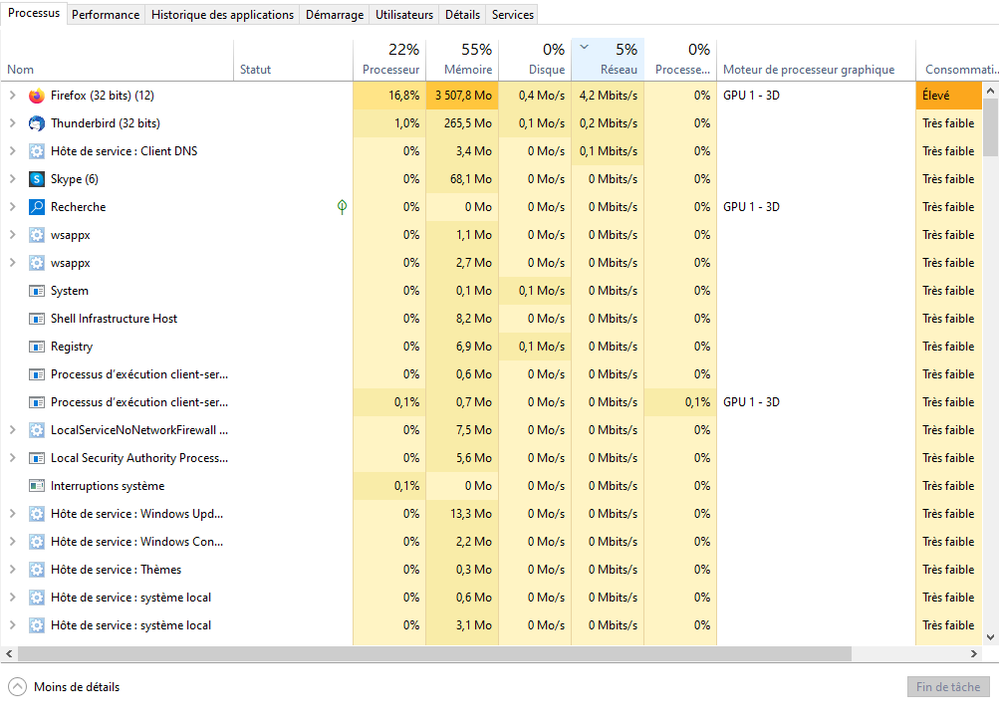Viewport: 999px width, 711px height.
Task: Click the System process icon
Action: (x=37, y=291)
